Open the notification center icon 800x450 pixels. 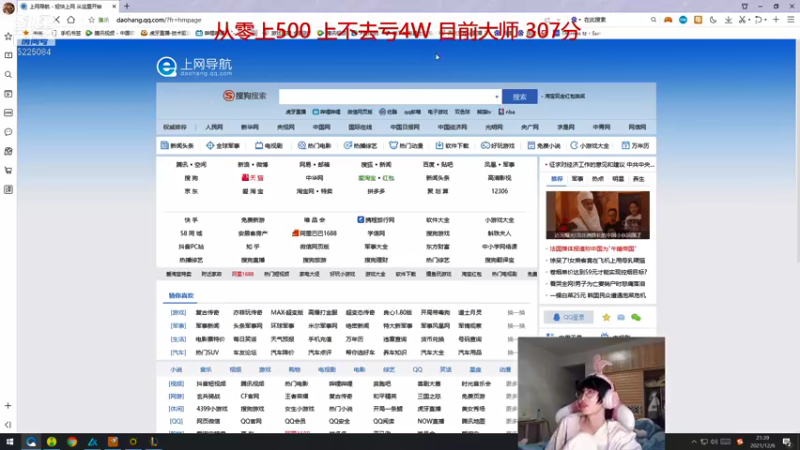point(787,442)
